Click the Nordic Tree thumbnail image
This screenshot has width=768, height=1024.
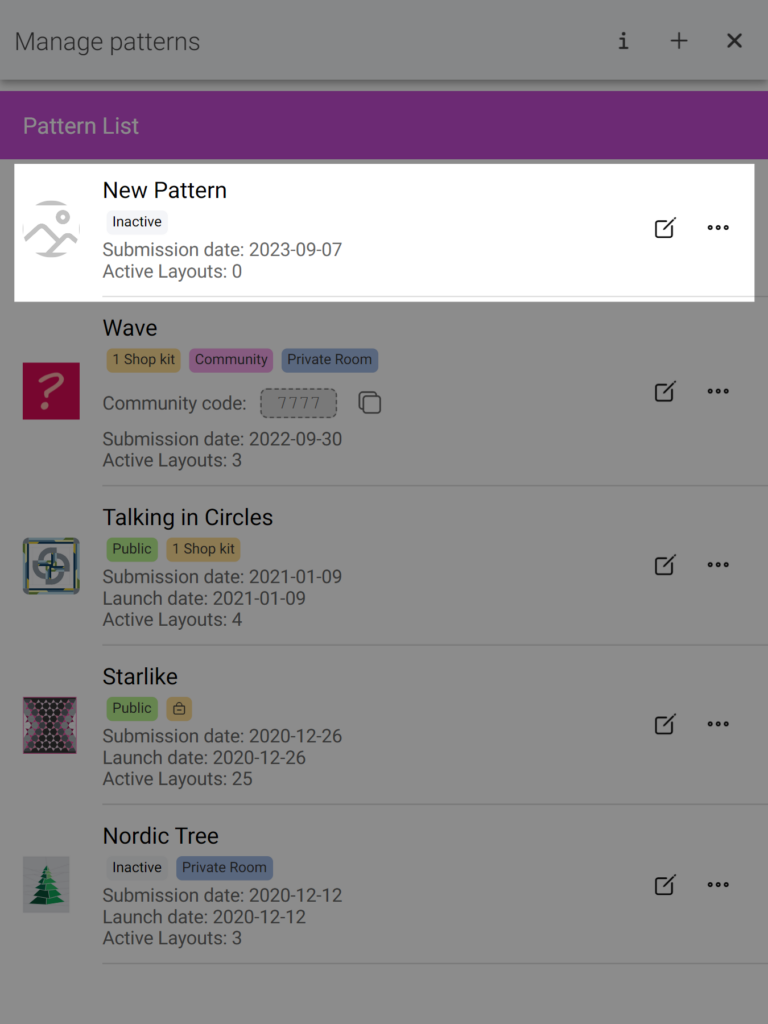(x=46, y=884)
